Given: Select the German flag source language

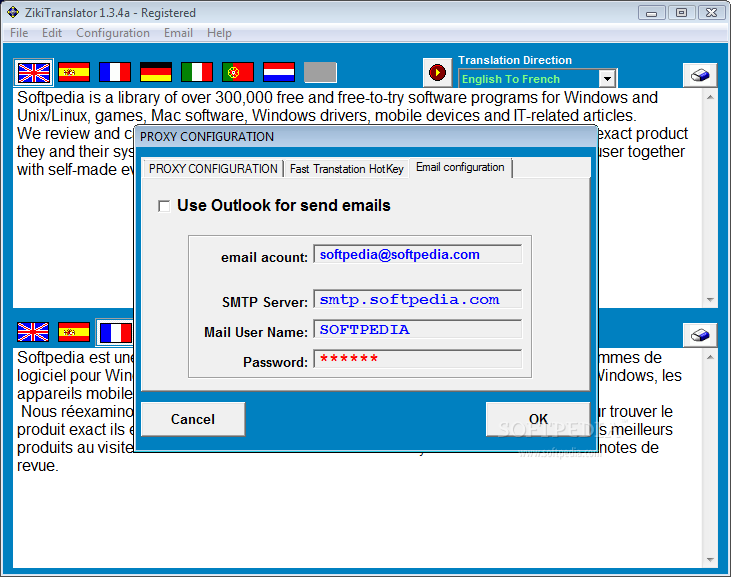Looking at the screenshot, I should point(156,72).
